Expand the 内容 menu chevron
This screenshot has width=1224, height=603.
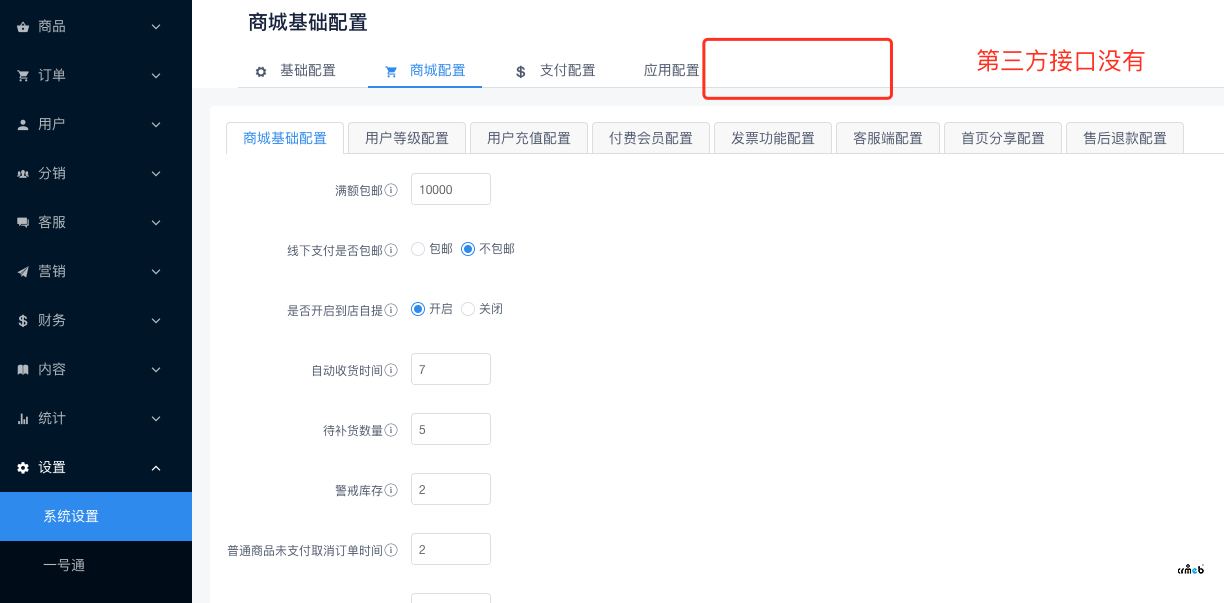tap(156, 370)
